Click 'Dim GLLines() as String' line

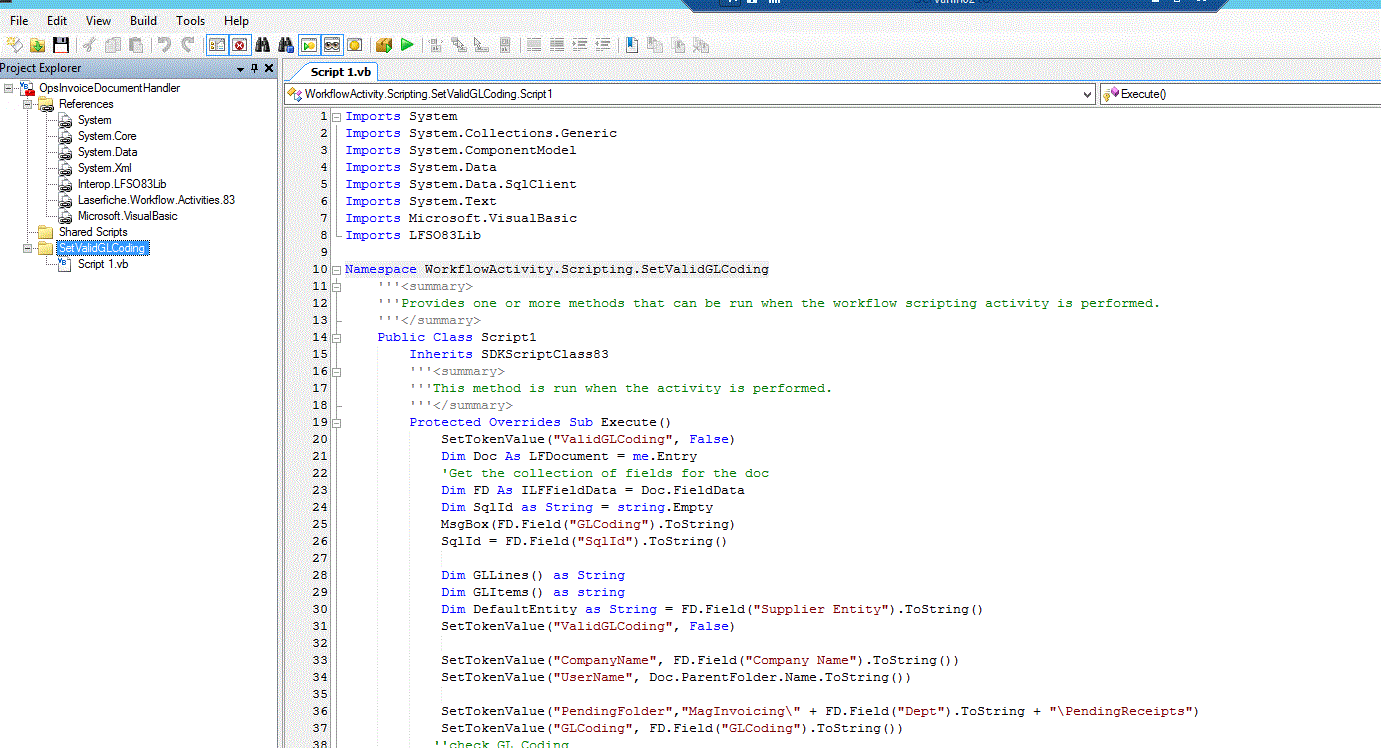pyautogui.click(x=533, y=575)
